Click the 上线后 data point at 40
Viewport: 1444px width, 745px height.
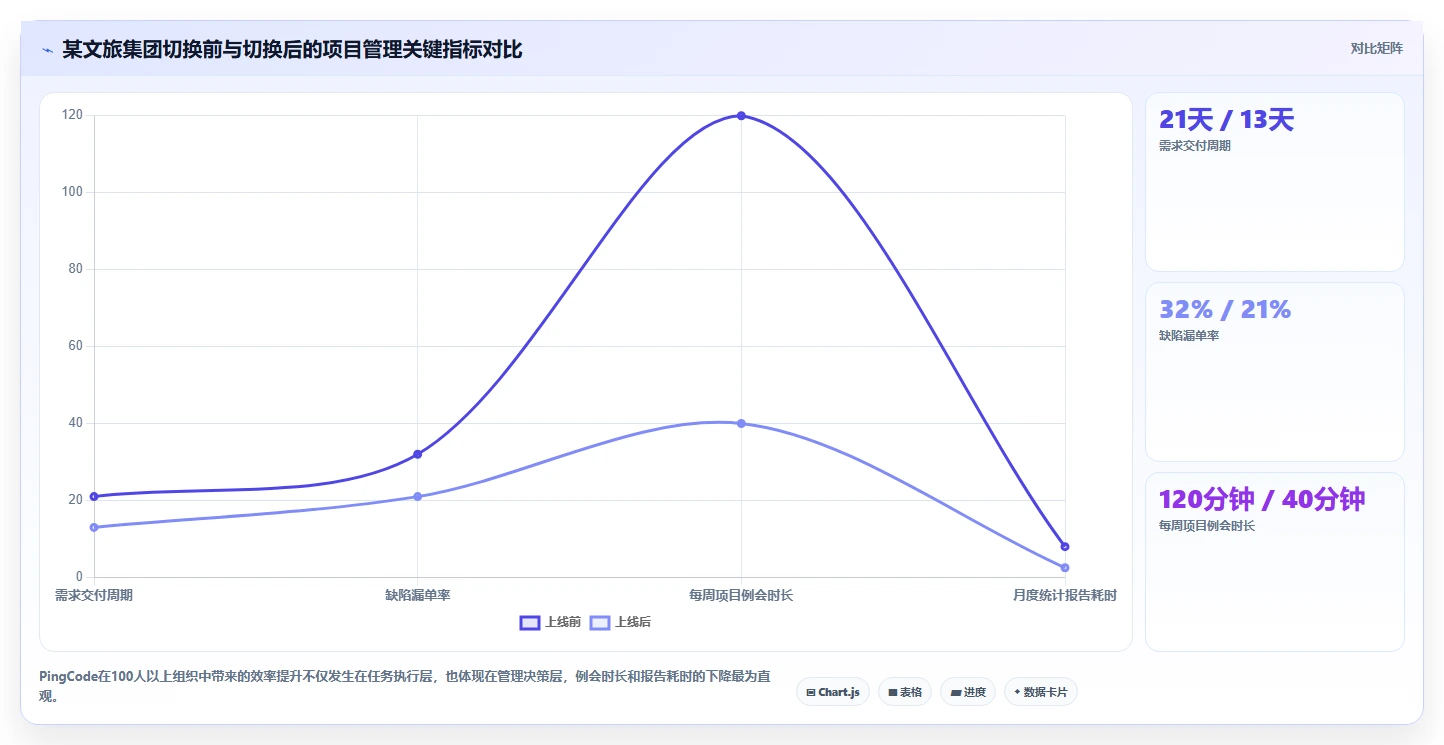pyautogui.click(x=741, y=423)
